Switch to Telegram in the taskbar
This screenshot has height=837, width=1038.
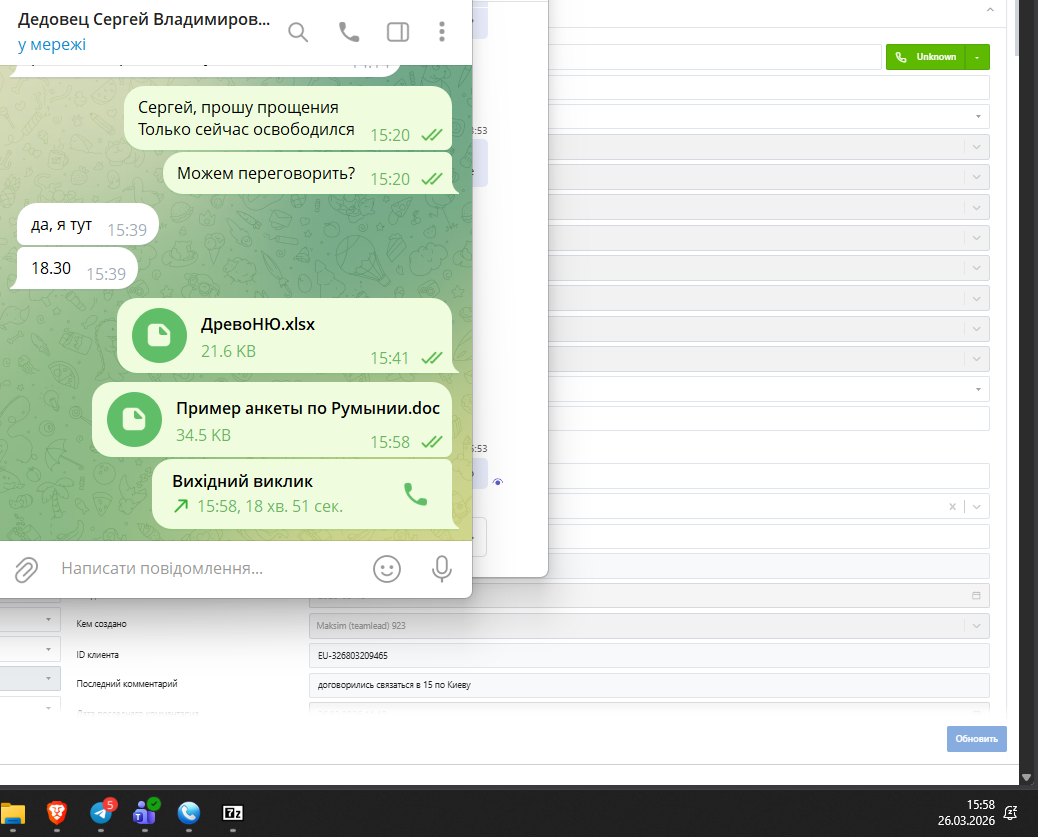click(101, 812)
